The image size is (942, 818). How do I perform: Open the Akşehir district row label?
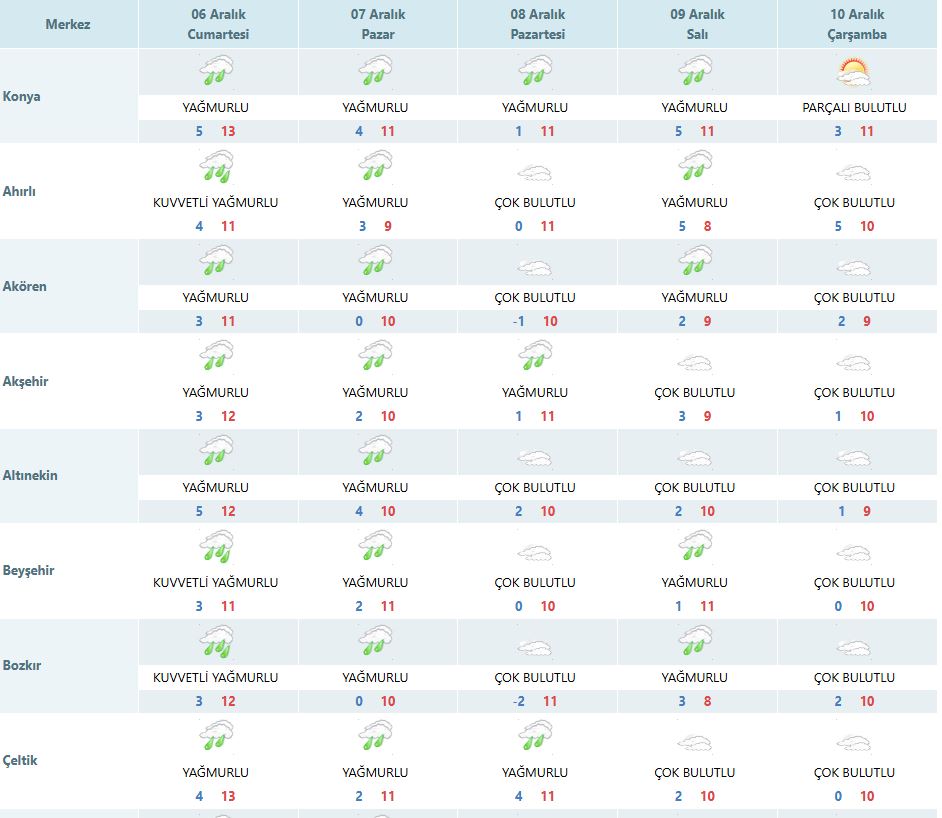tap(25, 381)
